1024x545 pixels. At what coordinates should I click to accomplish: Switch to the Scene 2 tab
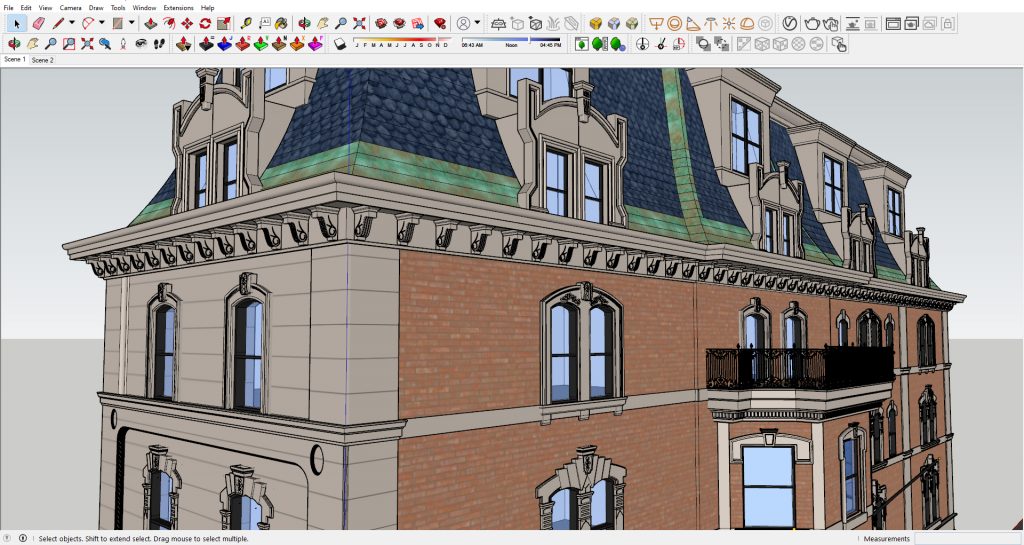tap(42, 60)
